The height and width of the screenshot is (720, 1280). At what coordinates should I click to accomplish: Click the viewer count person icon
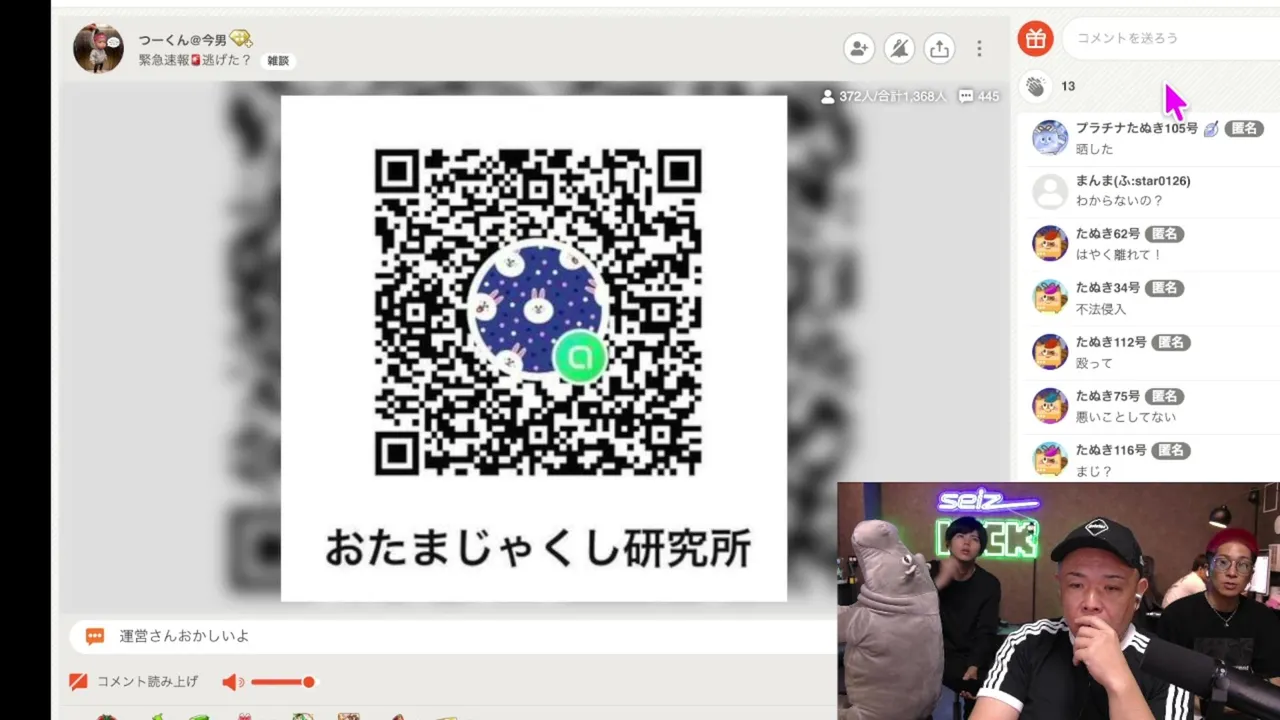point(828,97)
